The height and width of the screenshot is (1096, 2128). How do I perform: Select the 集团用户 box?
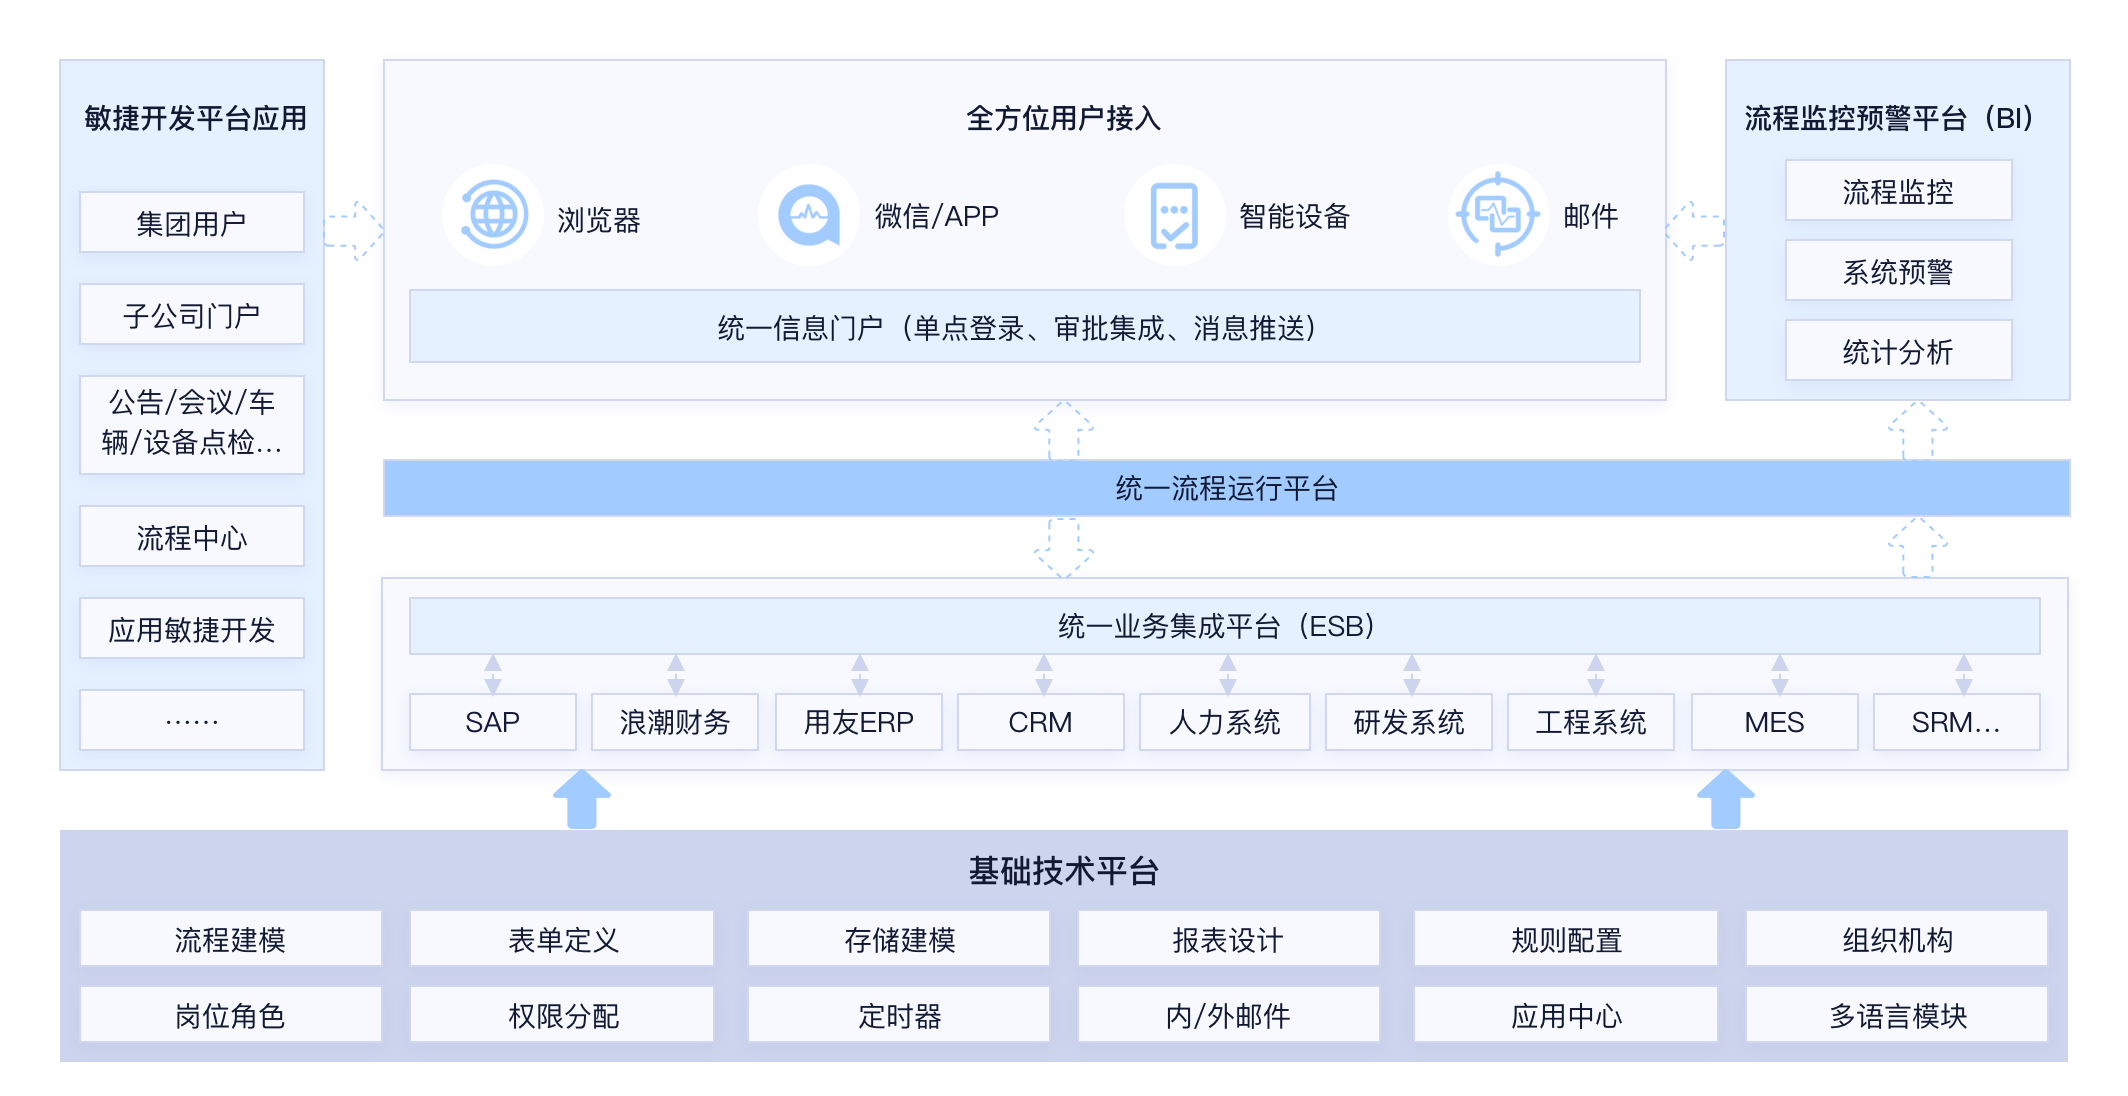pos(192,222)
